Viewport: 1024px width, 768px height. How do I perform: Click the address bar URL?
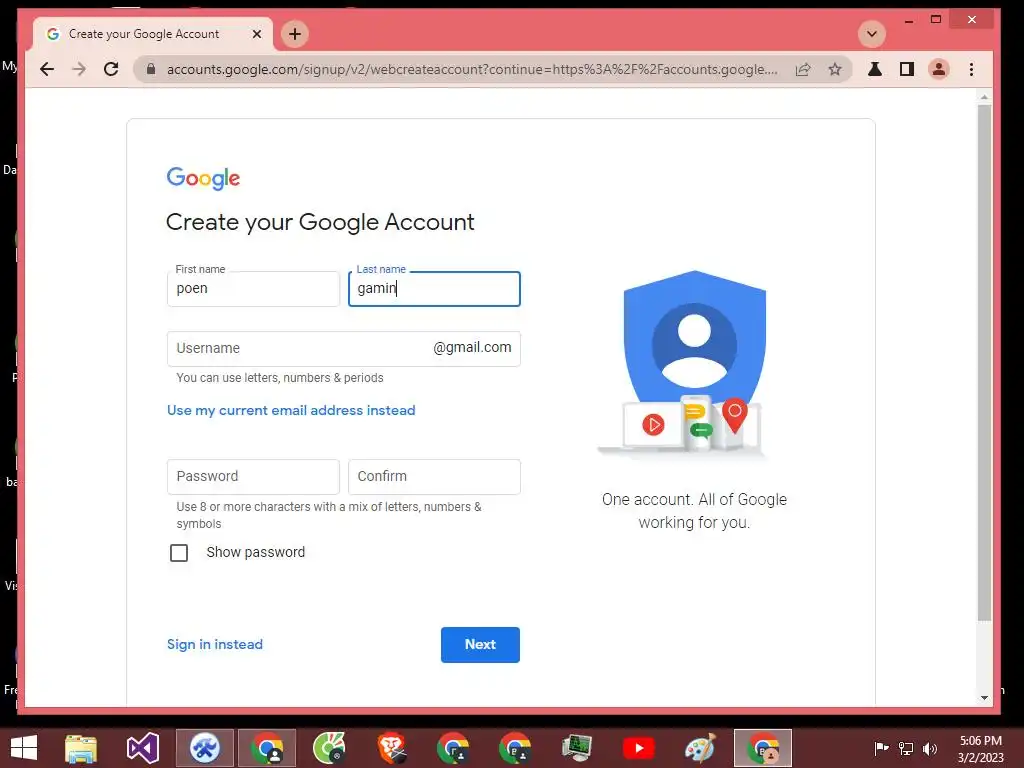pos(472,69)
